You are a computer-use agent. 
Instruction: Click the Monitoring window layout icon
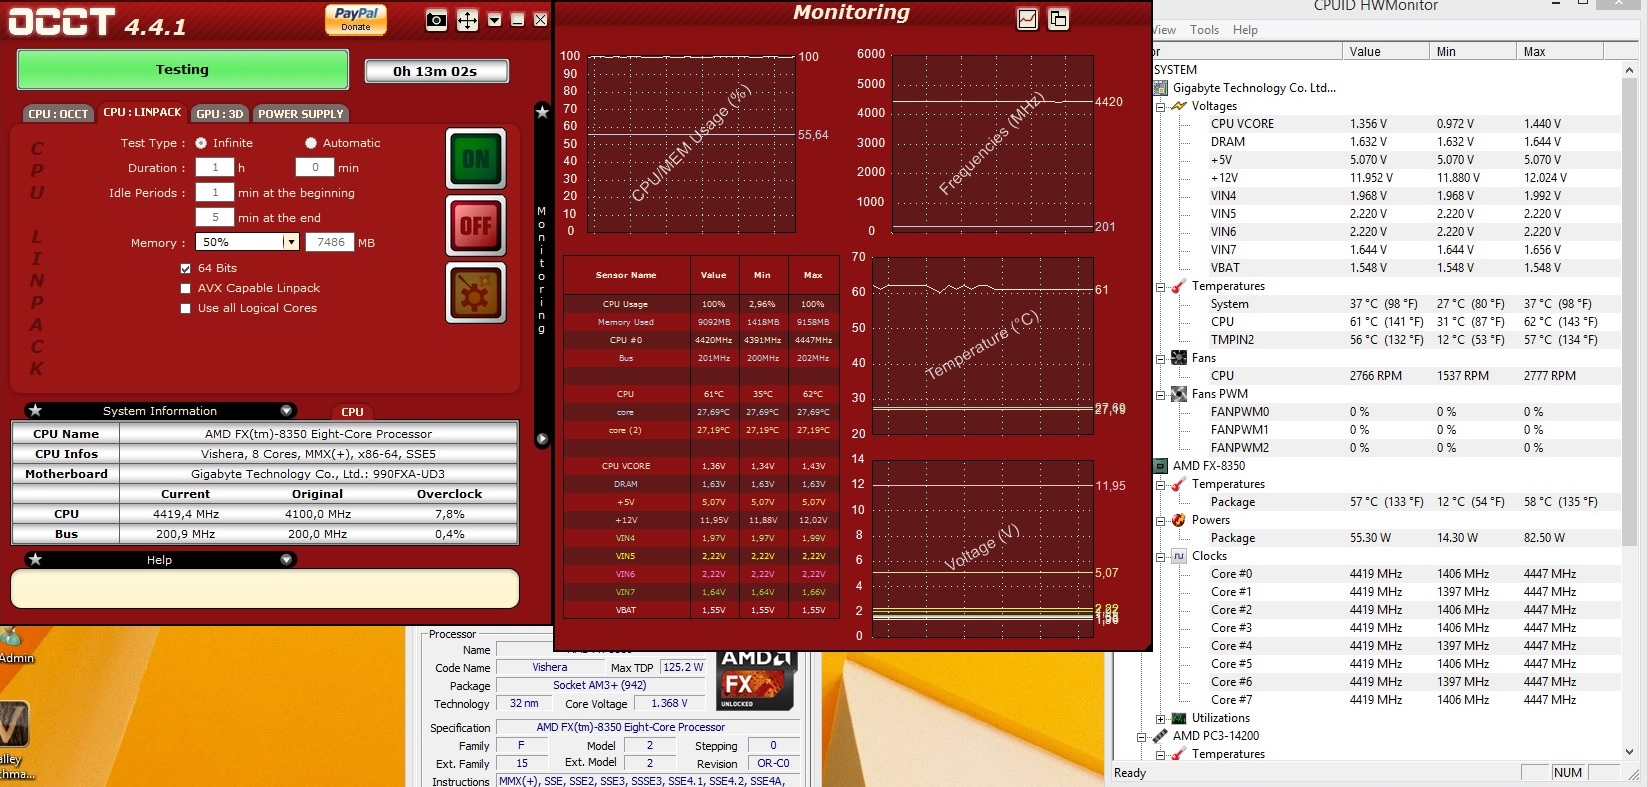click(x=1058, y=19)
